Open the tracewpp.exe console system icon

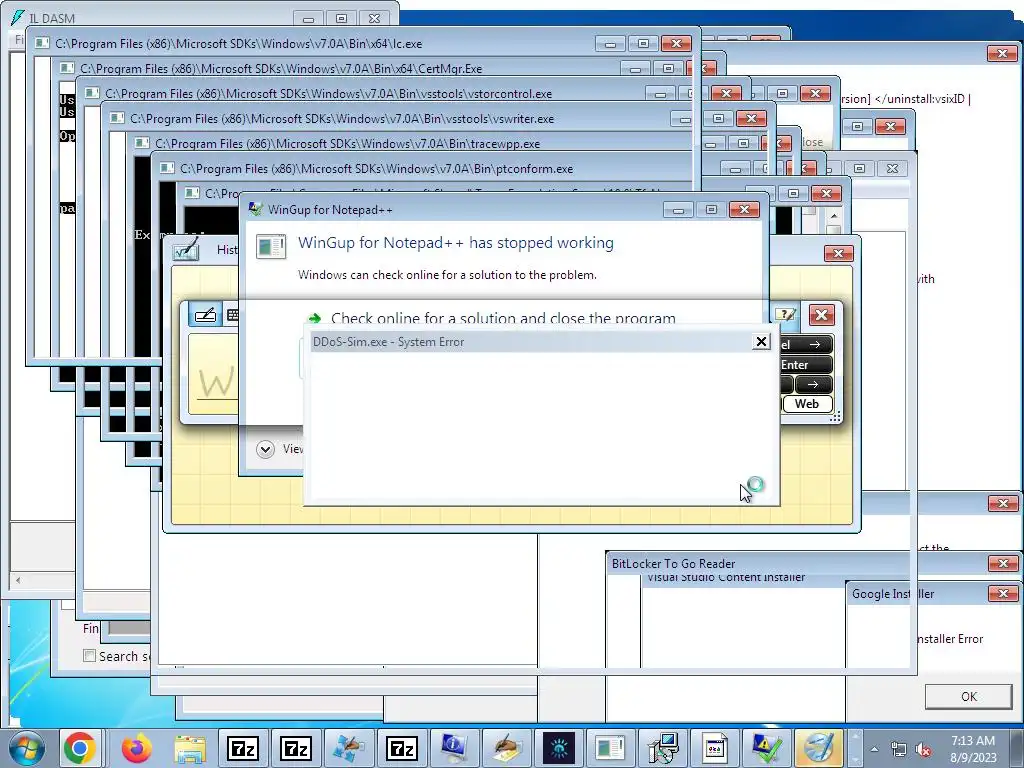pyautogui.click(x=142, y=143)
